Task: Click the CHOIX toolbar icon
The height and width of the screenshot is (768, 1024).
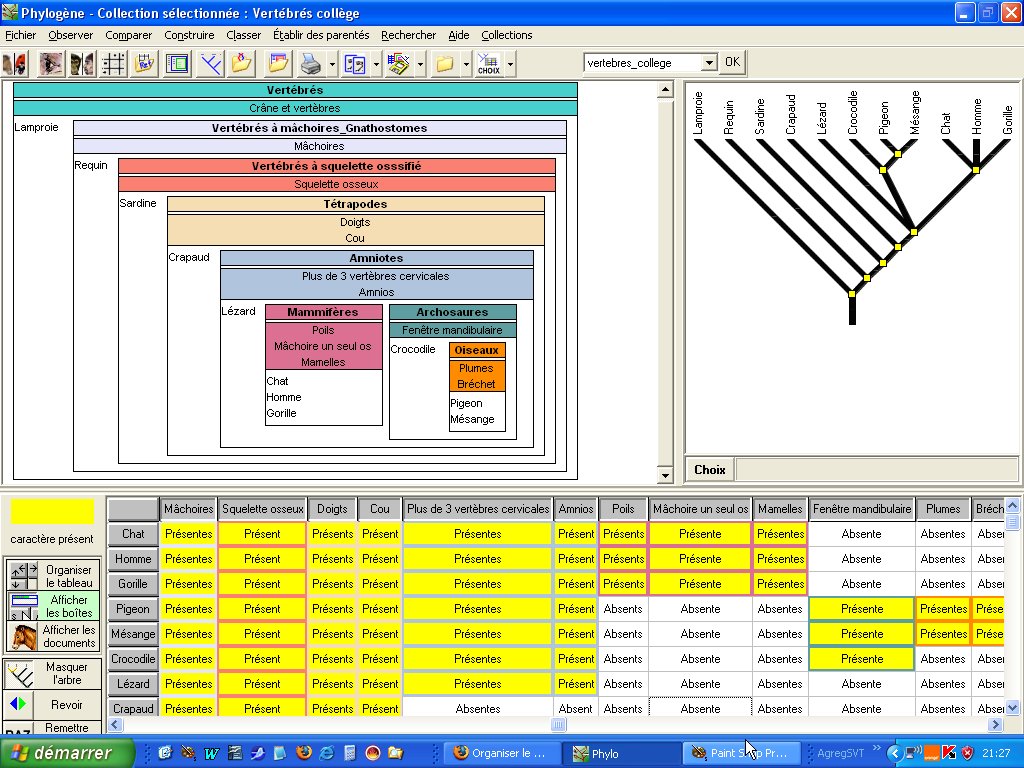Action: (489, 64)
